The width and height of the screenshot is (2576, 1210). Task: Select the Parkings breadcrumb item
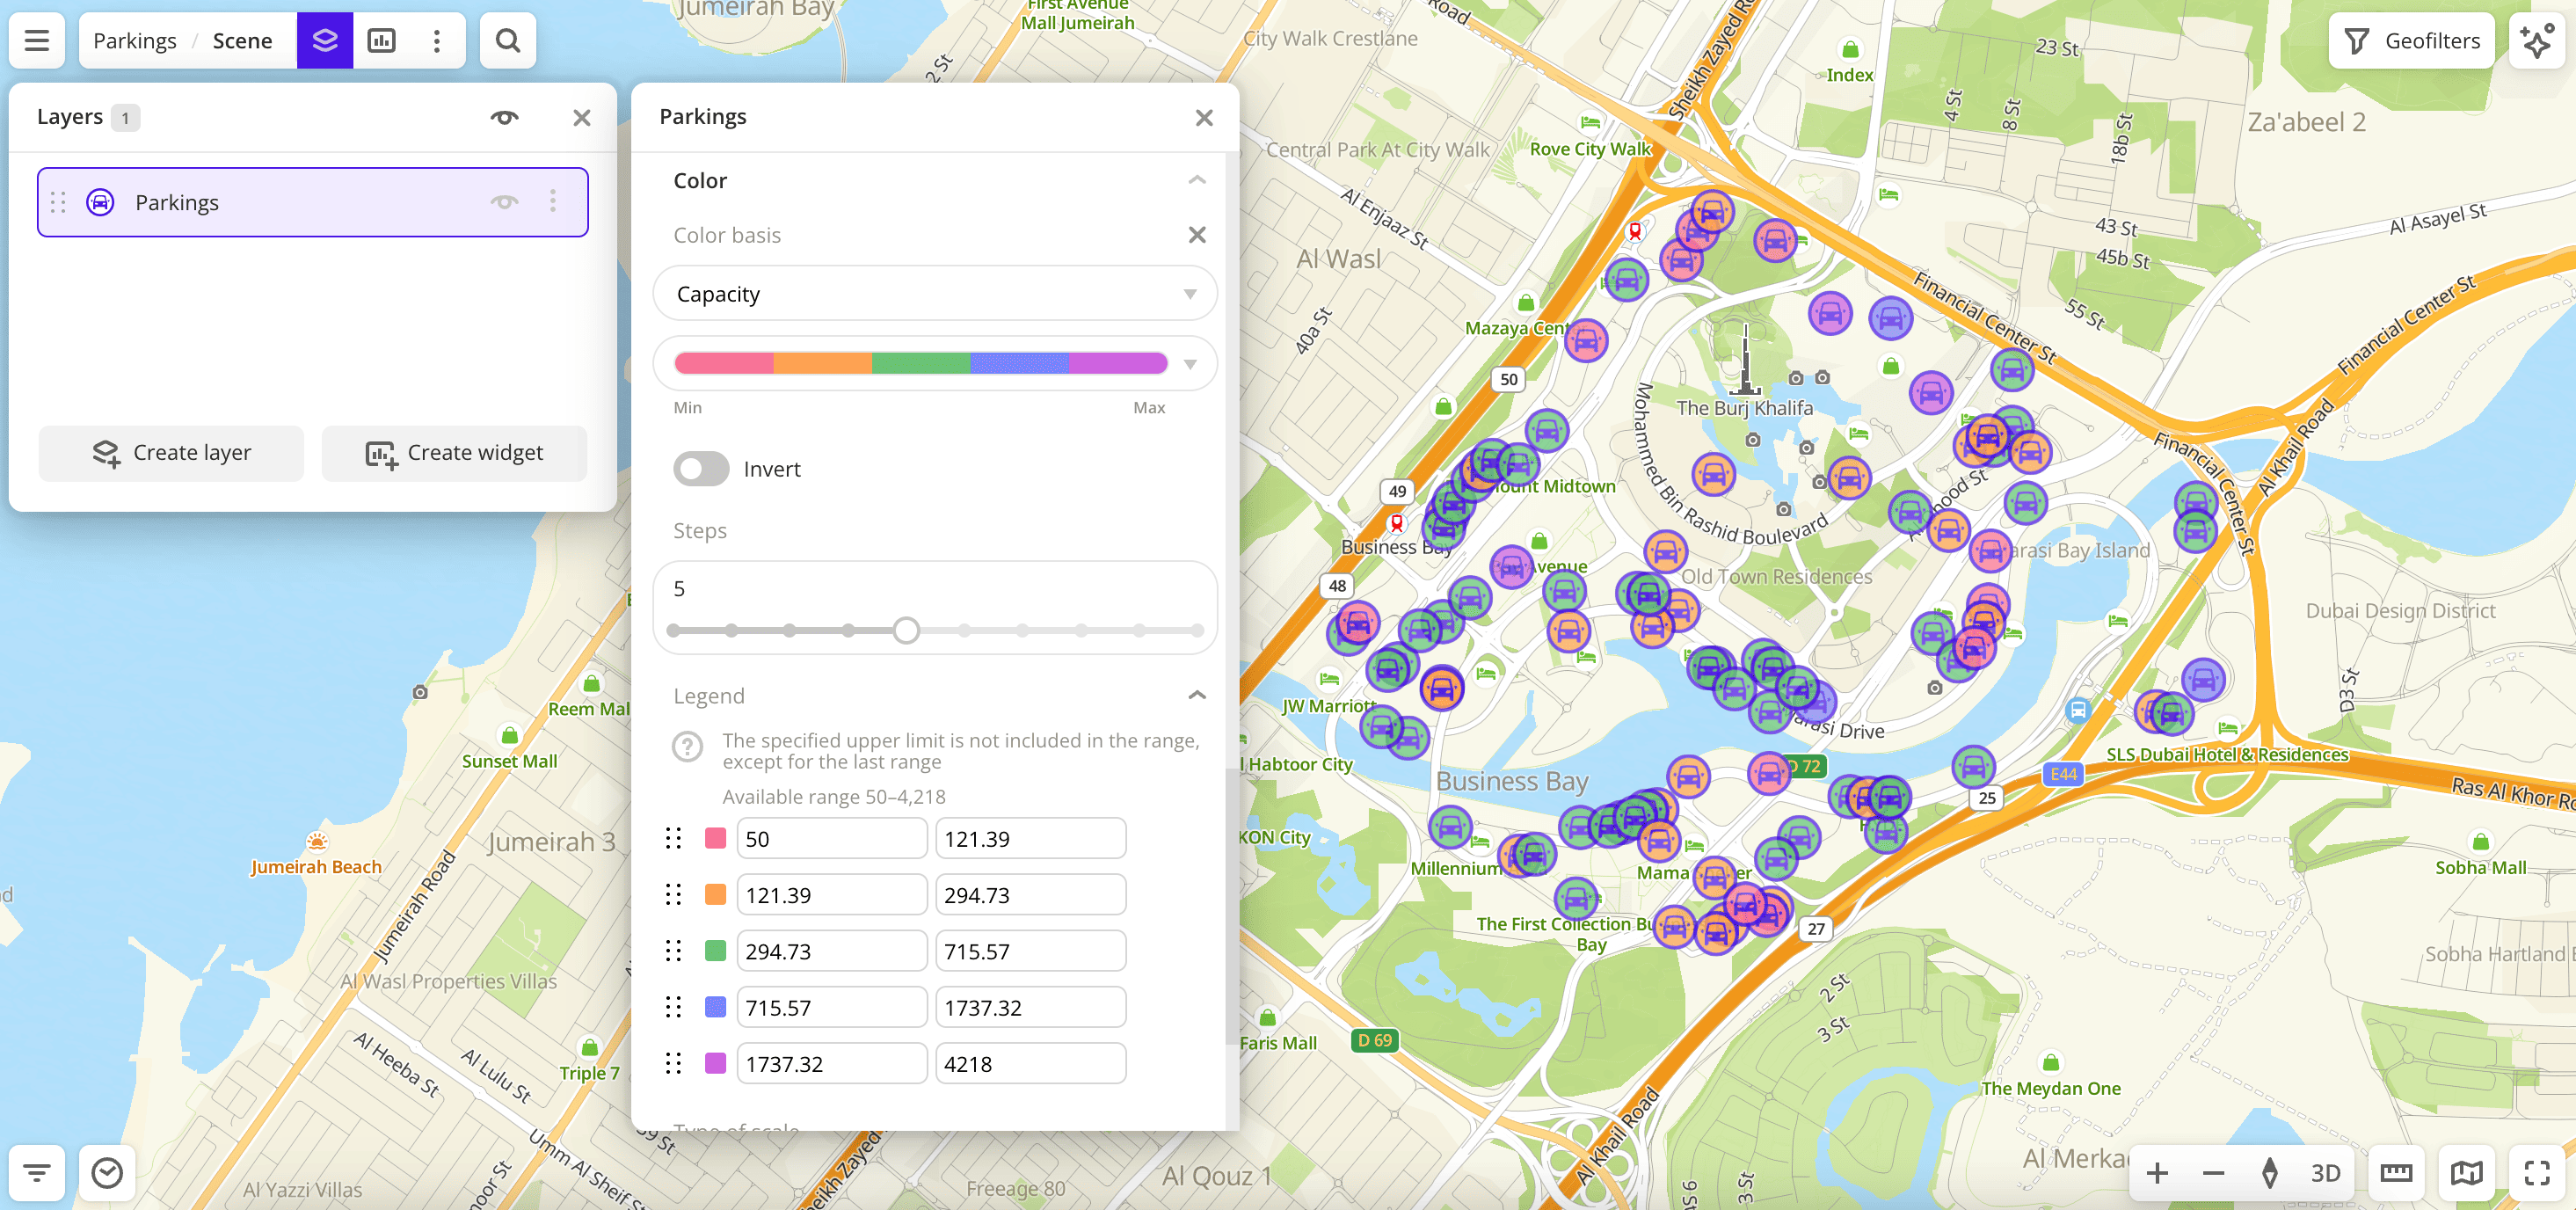tap(135, 41)
